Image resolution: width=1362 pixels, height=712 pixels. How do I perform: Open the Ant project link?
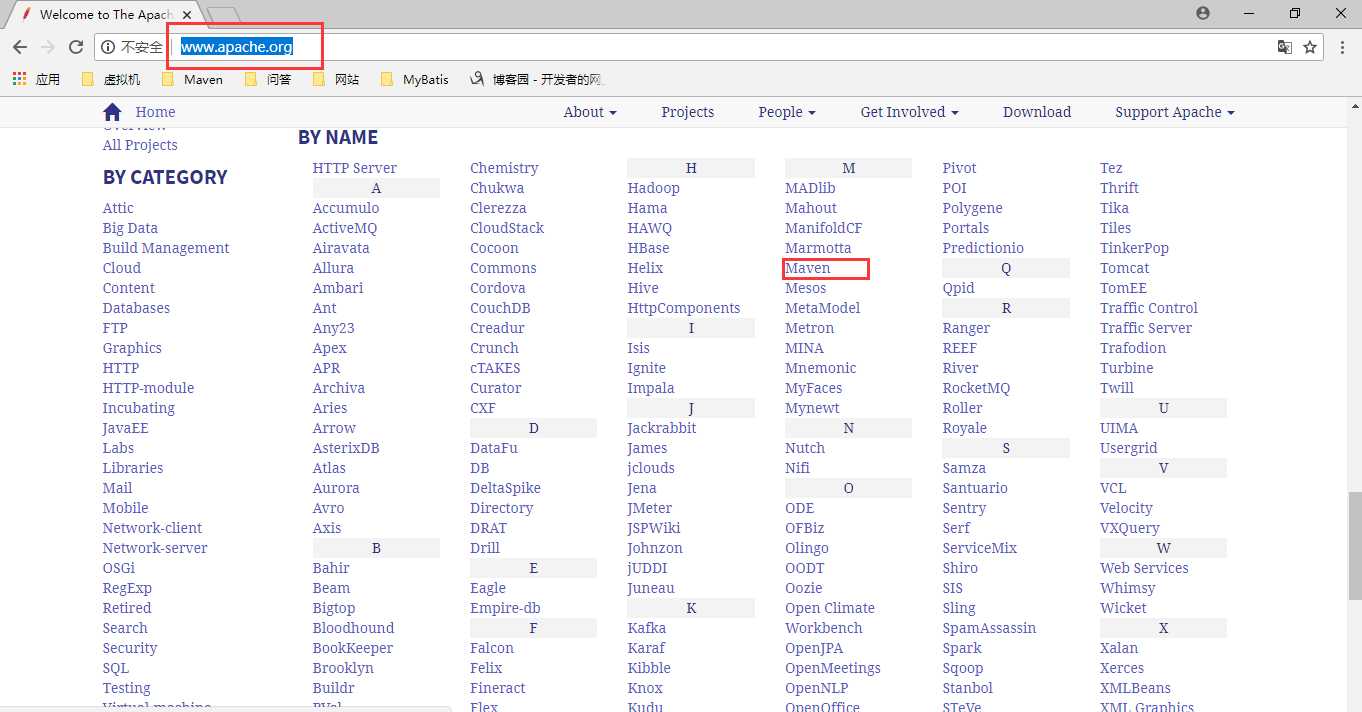point(325,308)
